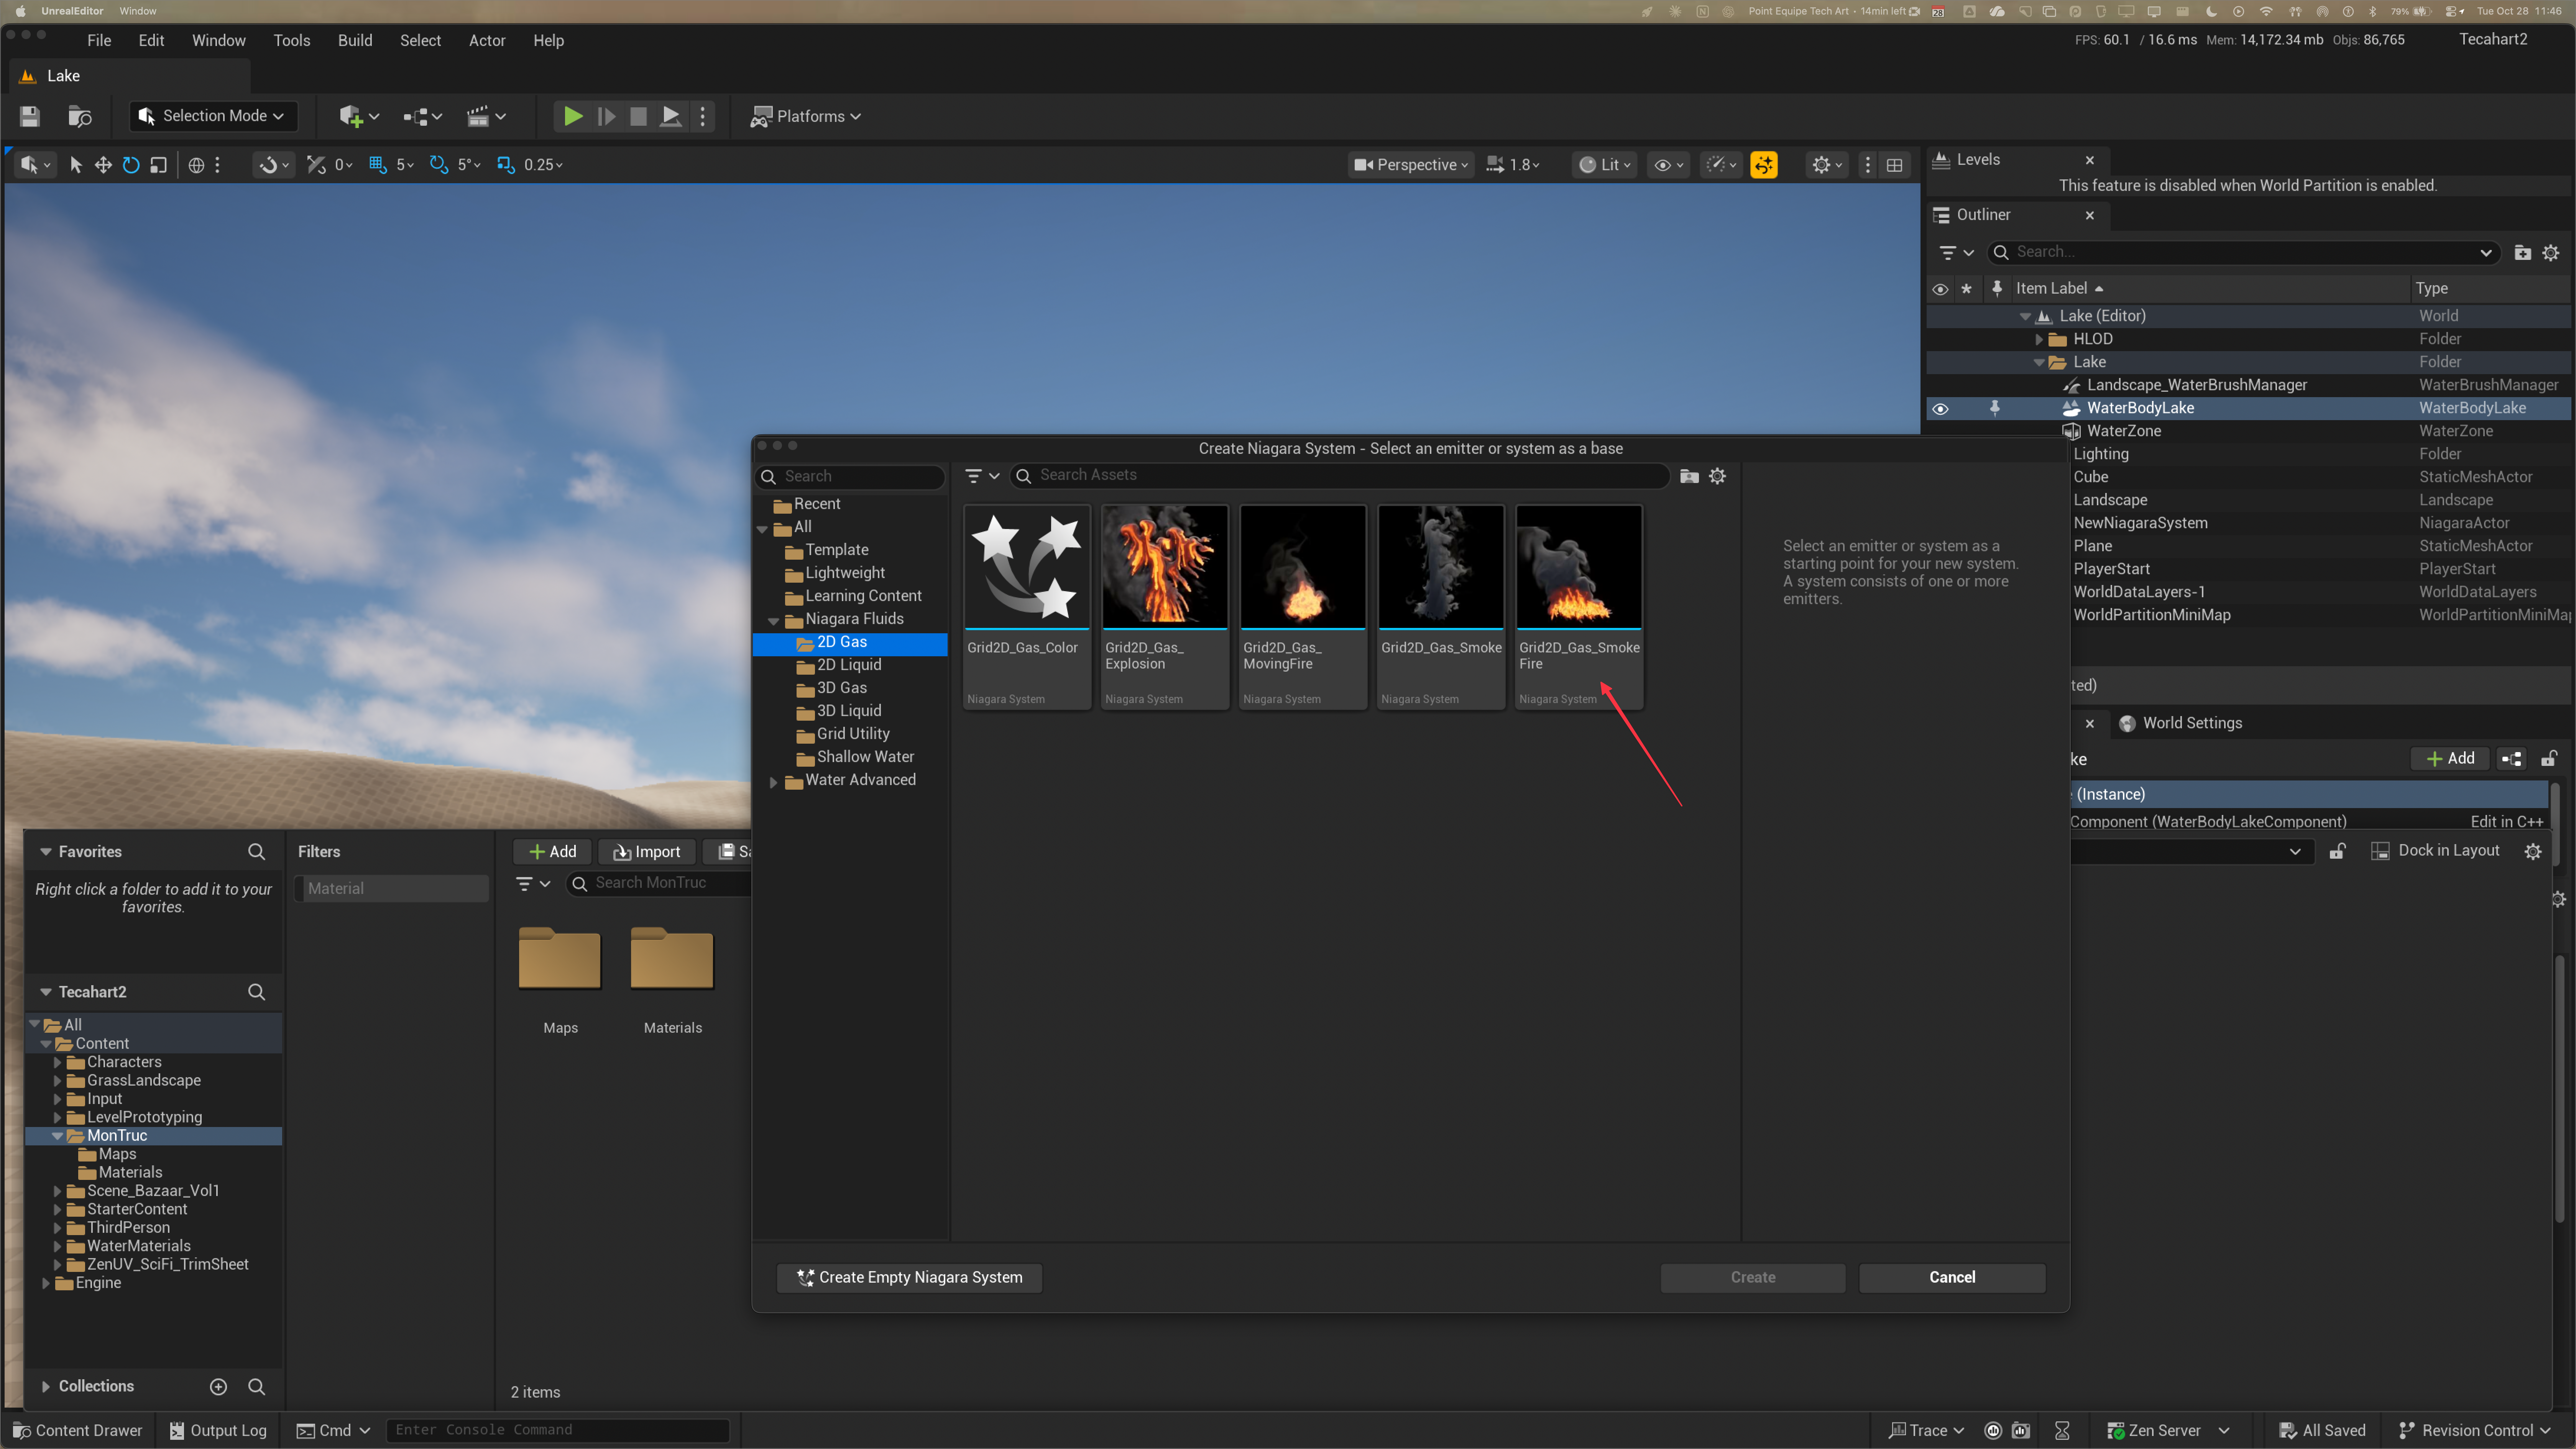Stop the play session
Screen dimensions: 2576x1449
pyautogui.click(x=638, y=116)
